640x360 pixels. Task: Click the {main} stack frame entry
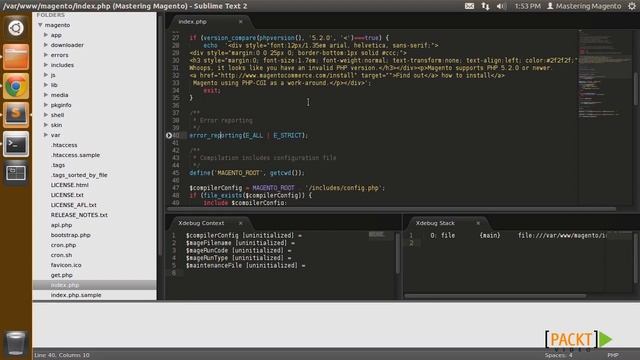point(490,236)
